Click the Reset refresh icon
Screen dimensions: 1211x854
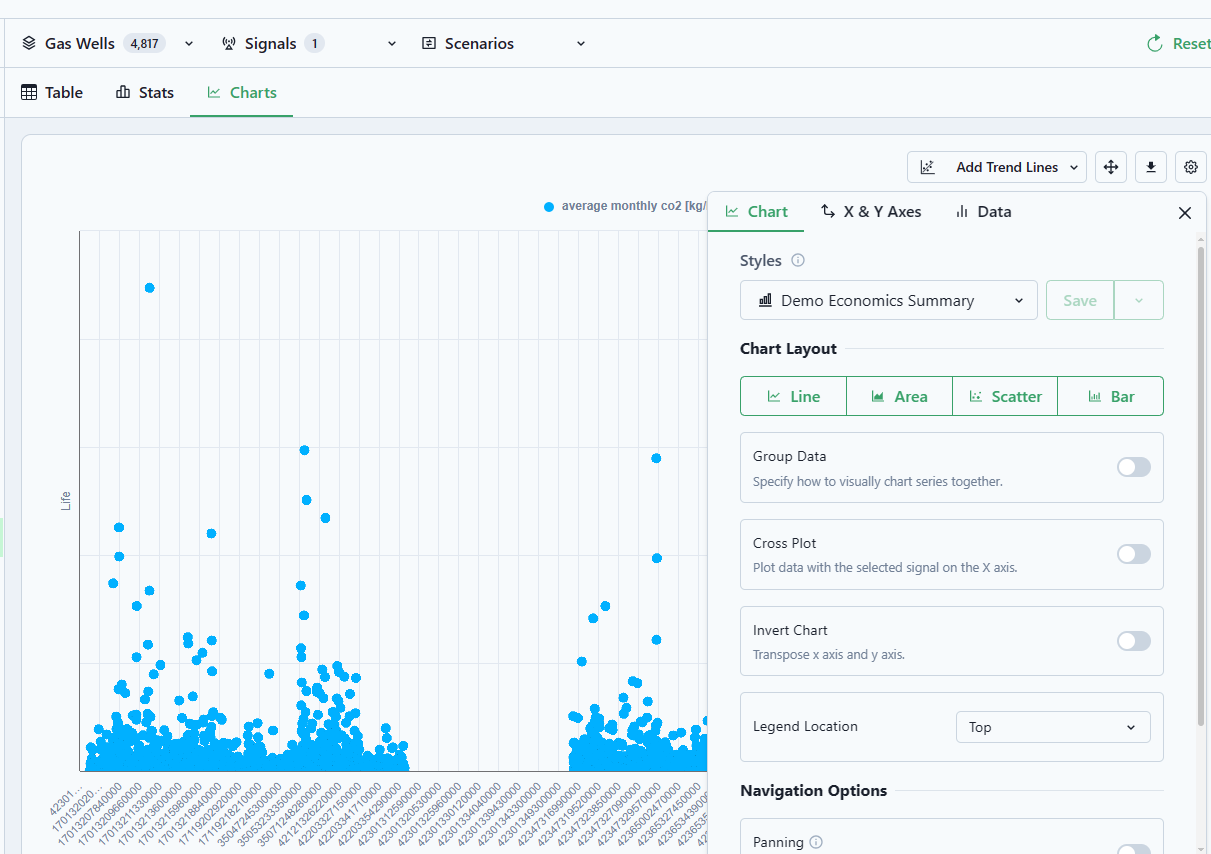click(x=1155, y=43)
